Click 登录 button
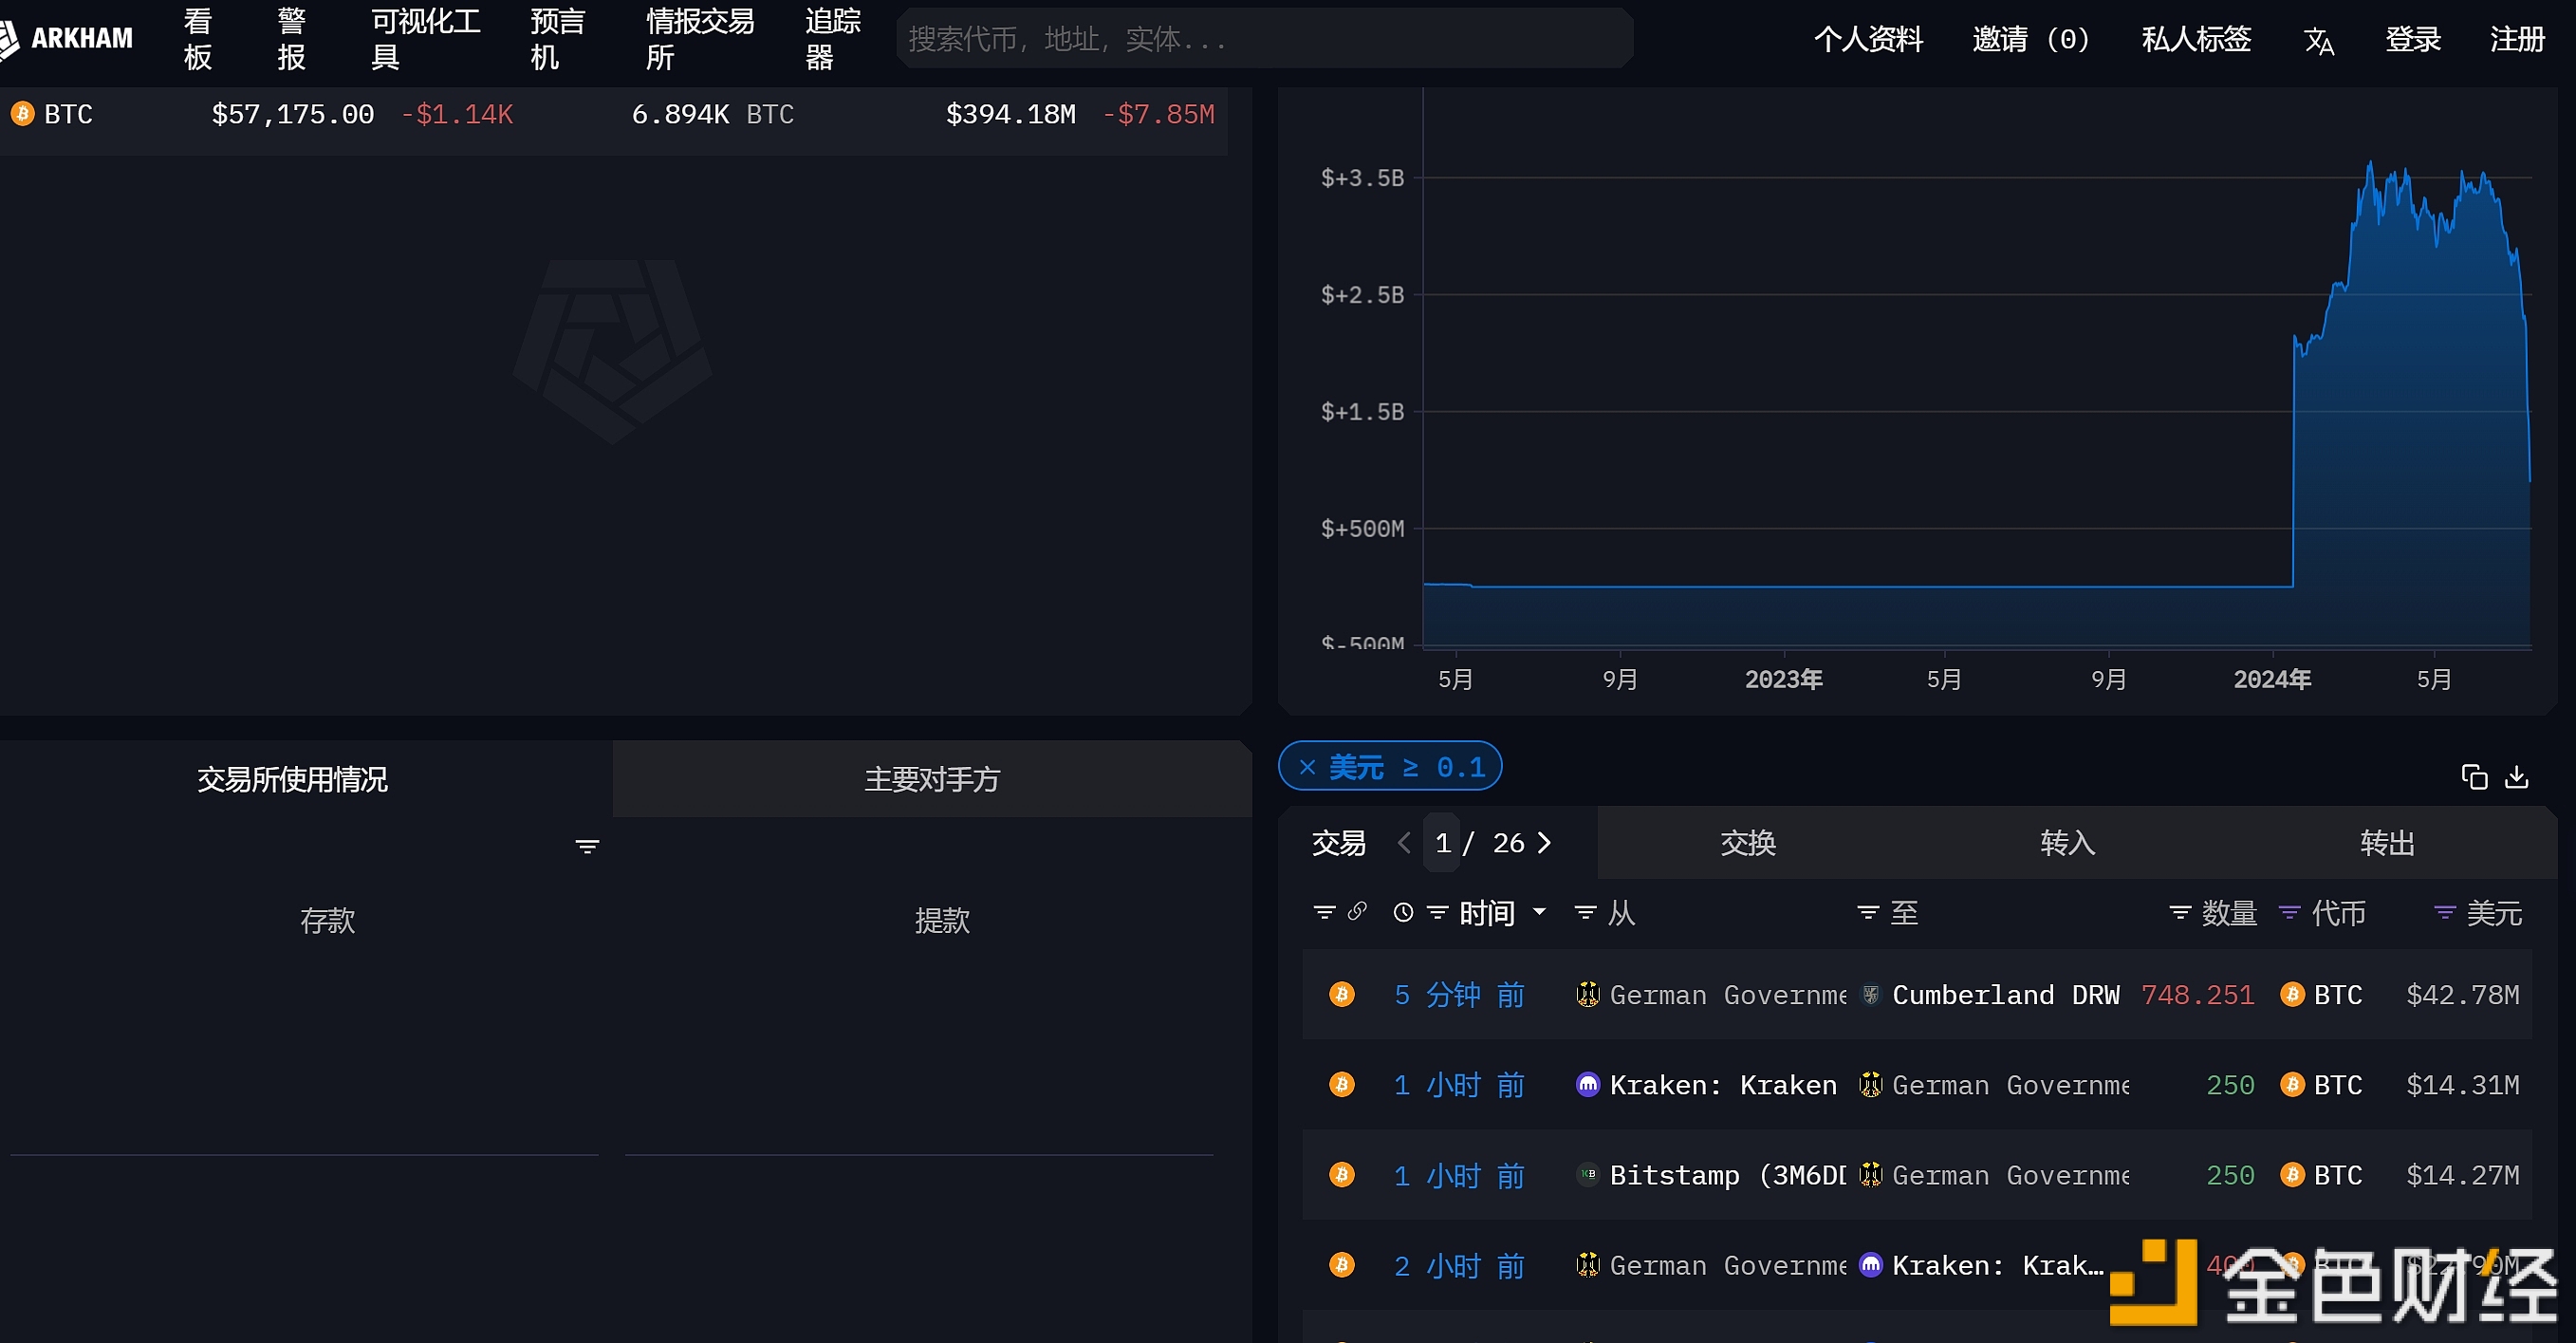Viewport: 2576px width, 1343px height. 2413,39
